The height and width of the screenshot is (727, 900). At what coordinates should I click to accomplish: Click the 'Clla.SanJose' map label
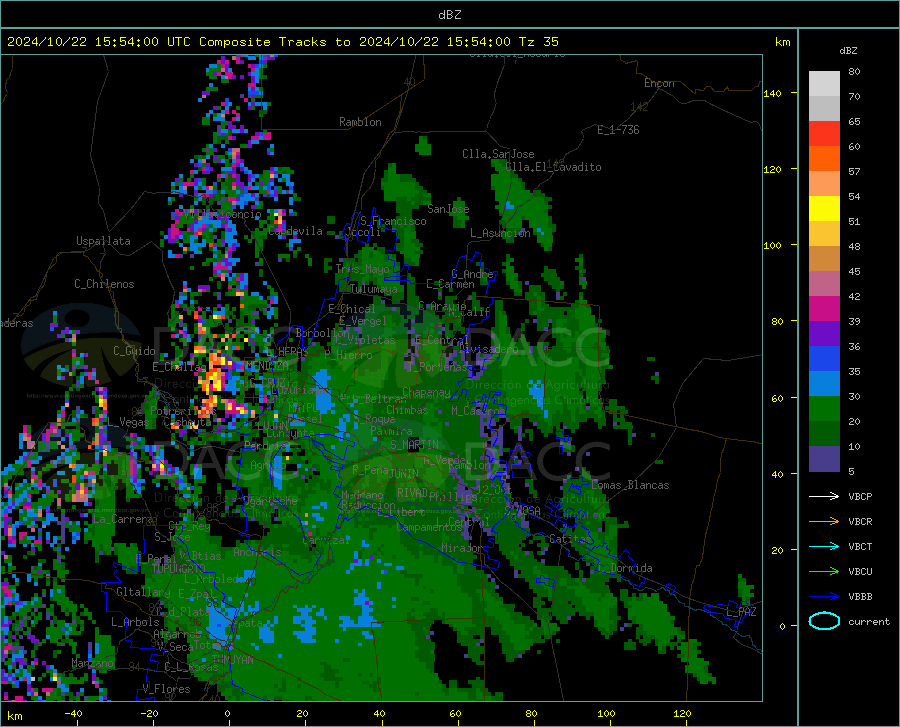(x=498, y=154)
